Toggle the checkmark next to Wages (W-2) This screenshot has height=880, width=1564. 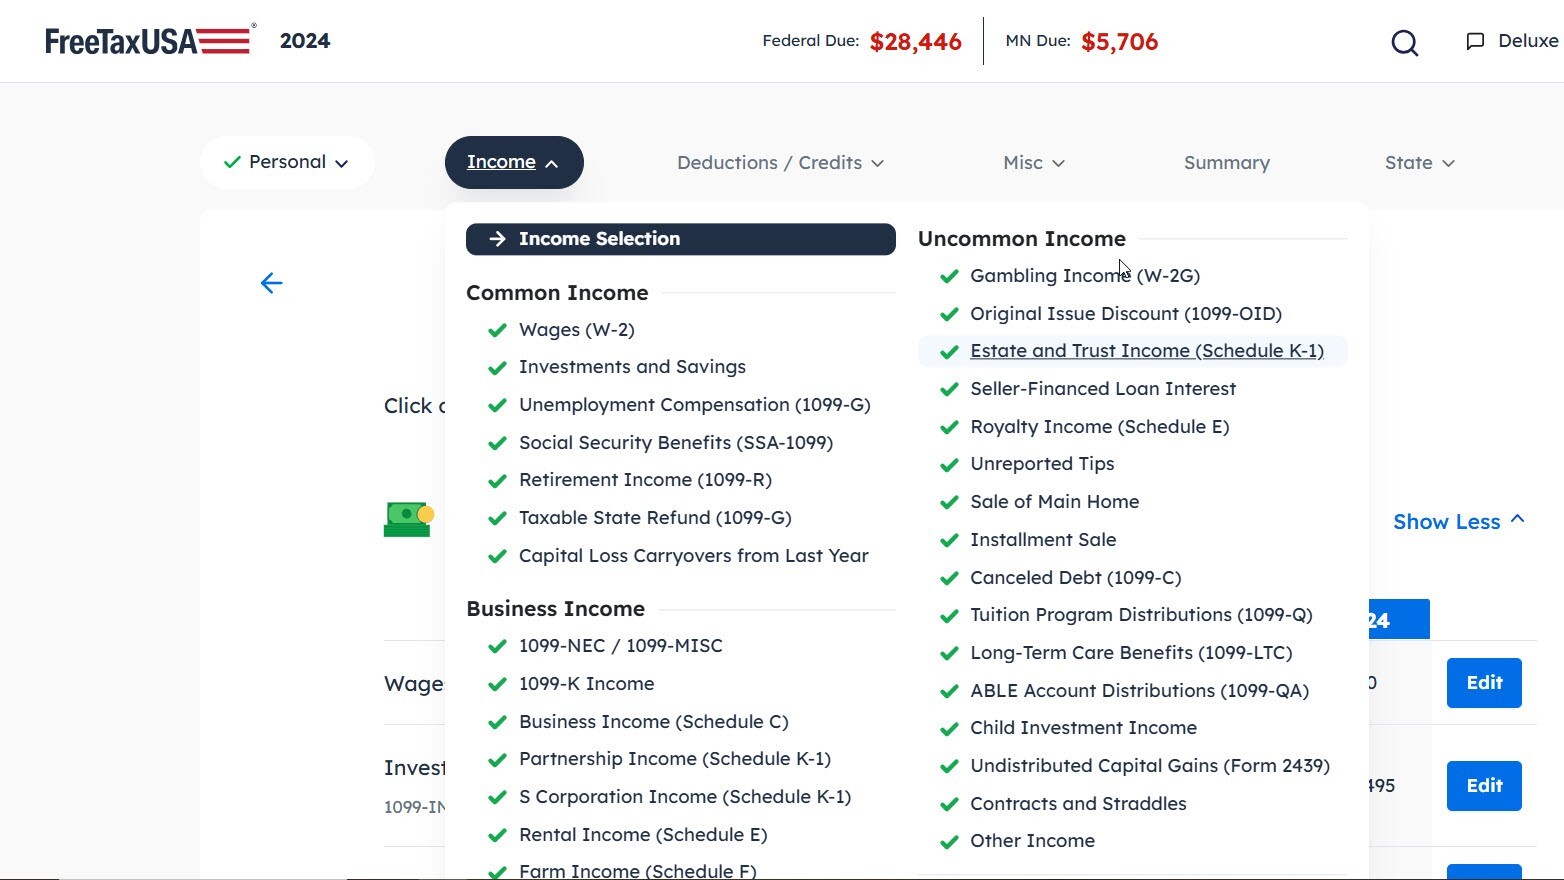(497, 330)
